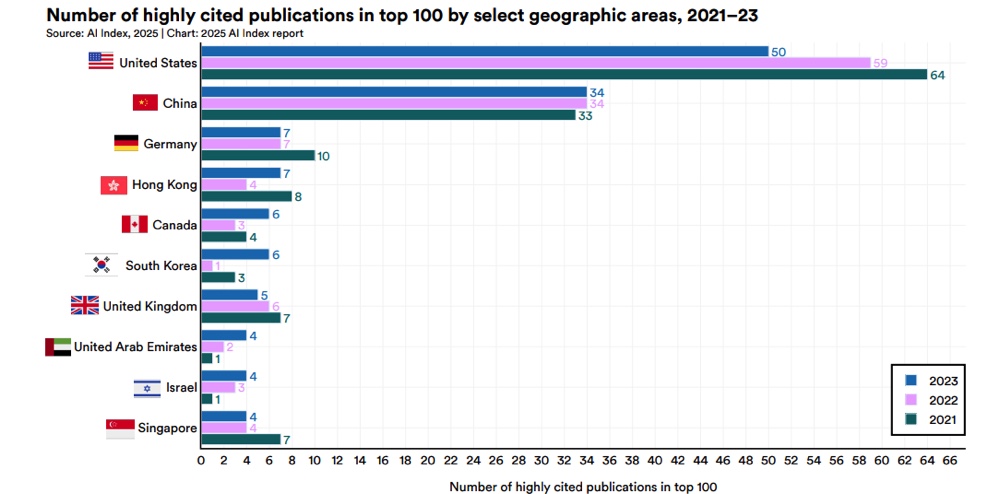This screenshot has height=494, width=1000.
Task: Click the United Kingdom flag icon
Action: pyautogui.click(x=84, y=306)
